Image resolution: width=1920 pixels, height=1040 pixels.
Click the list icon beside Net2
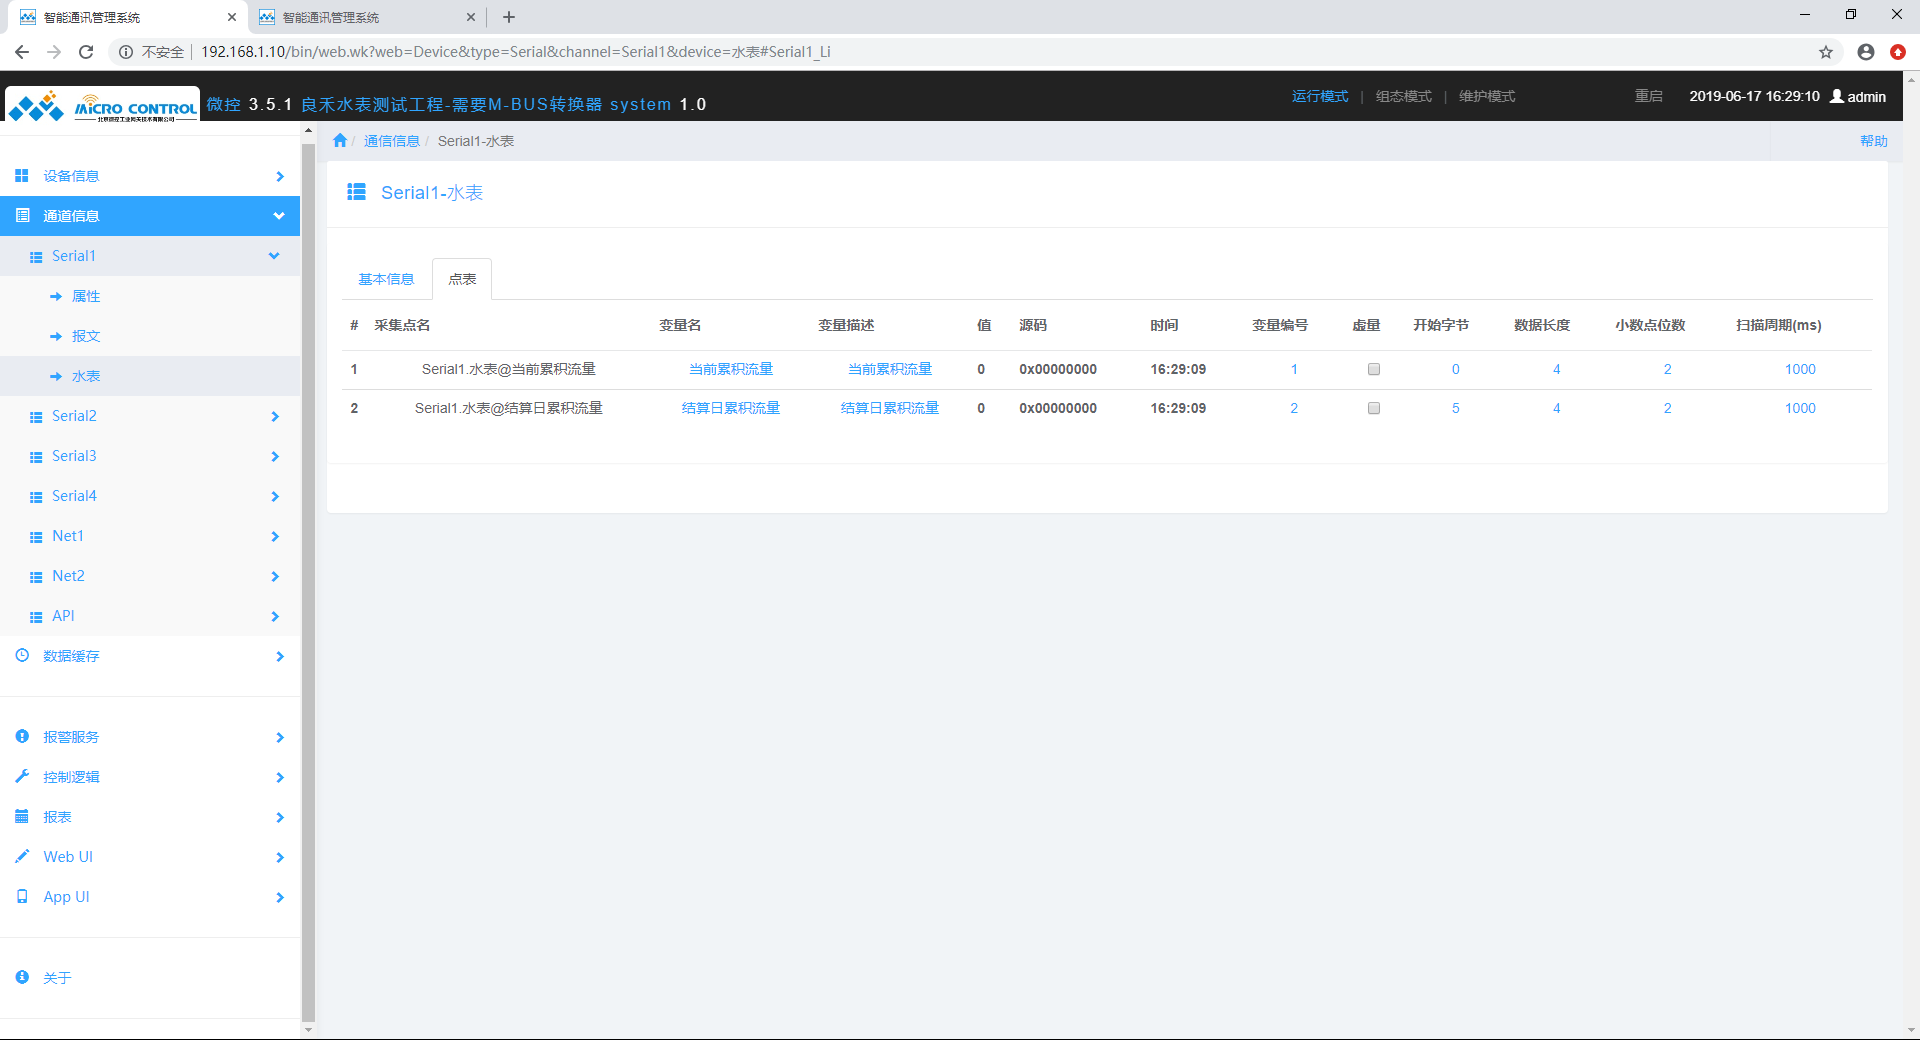[36, 577]
